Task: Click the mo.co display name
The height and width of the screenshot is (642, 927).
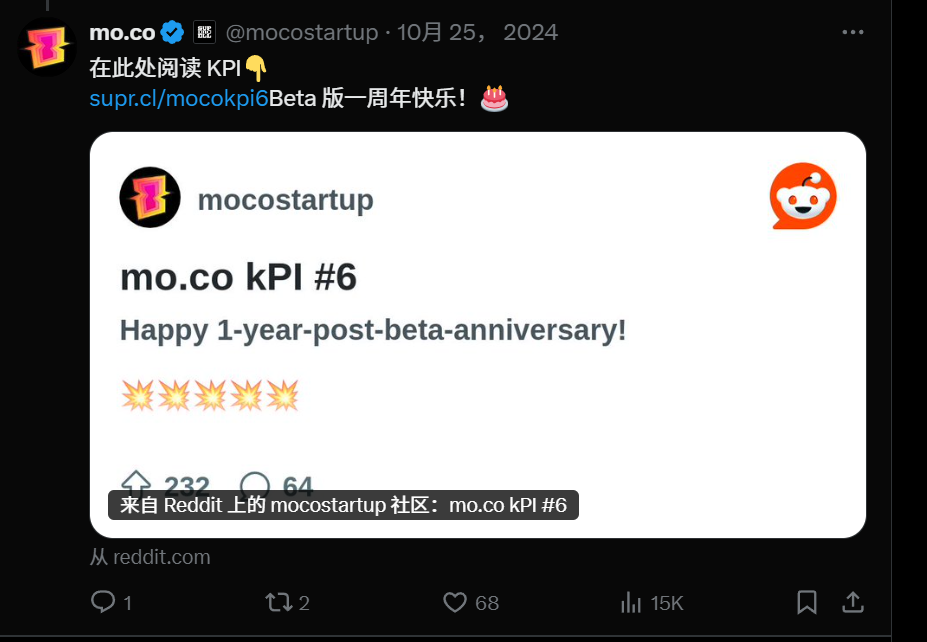Action: click(x=122, y=32)
